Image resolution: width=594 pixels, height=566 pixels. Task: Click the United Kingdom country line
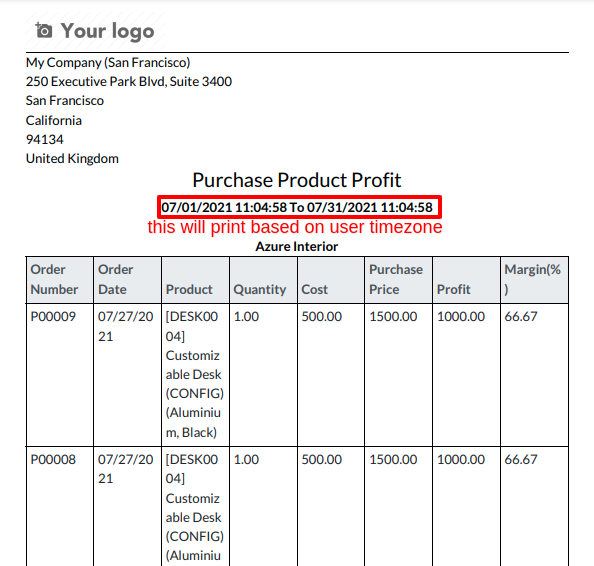(x=72, y=158)
